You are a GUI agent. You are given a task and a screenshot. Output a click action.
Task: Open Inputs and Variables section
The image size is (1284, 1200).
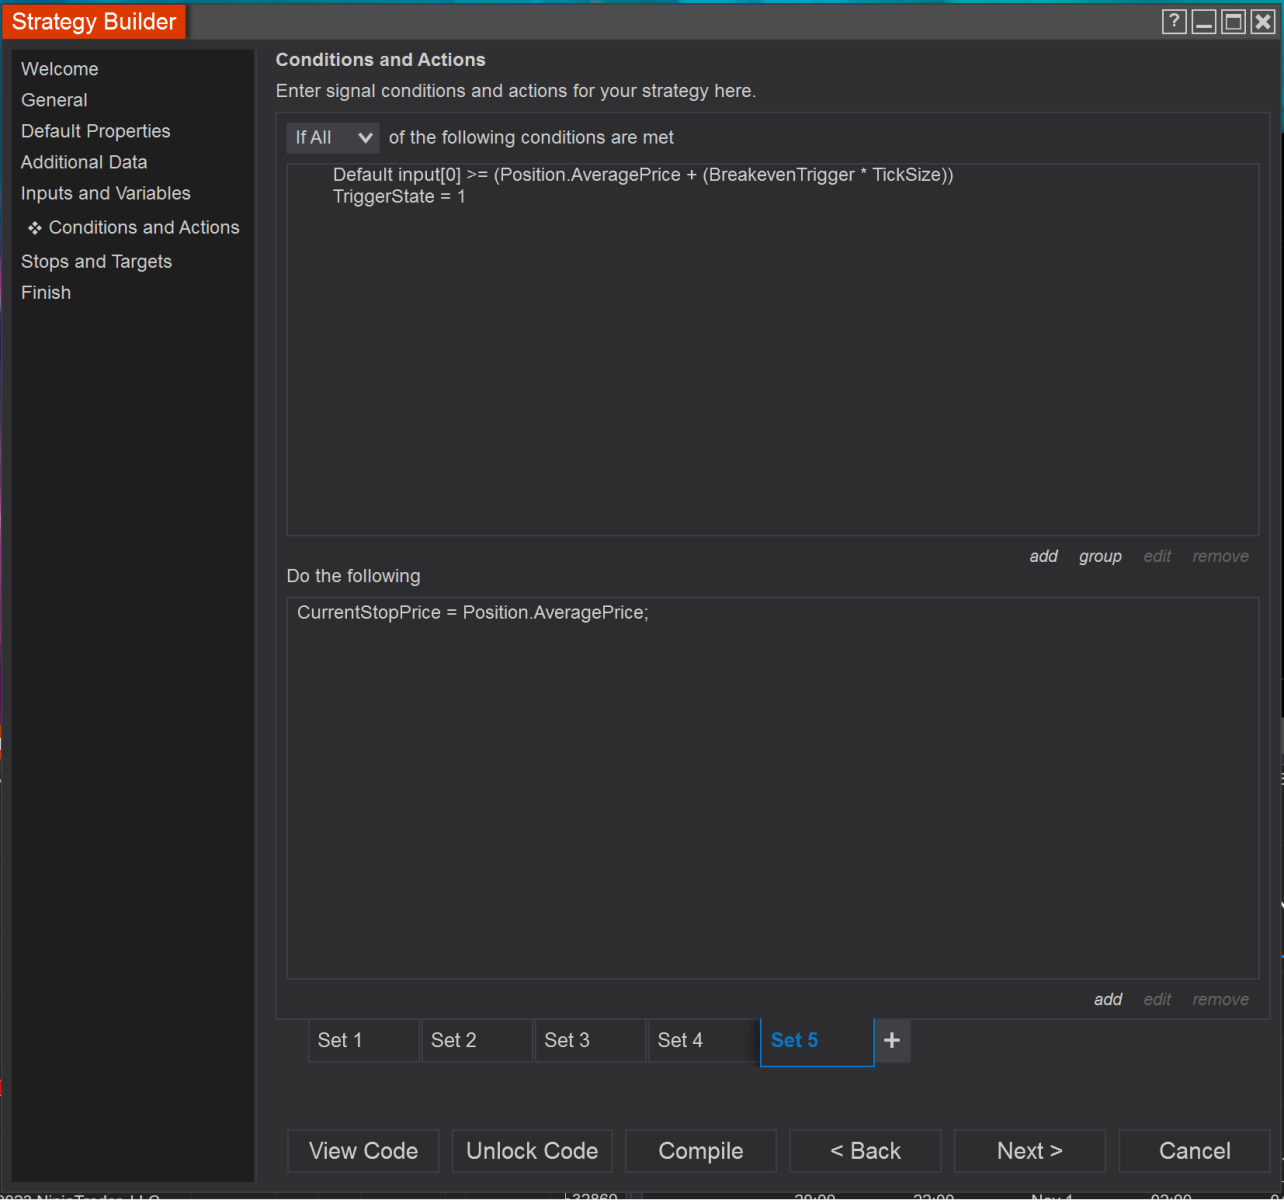106,193
